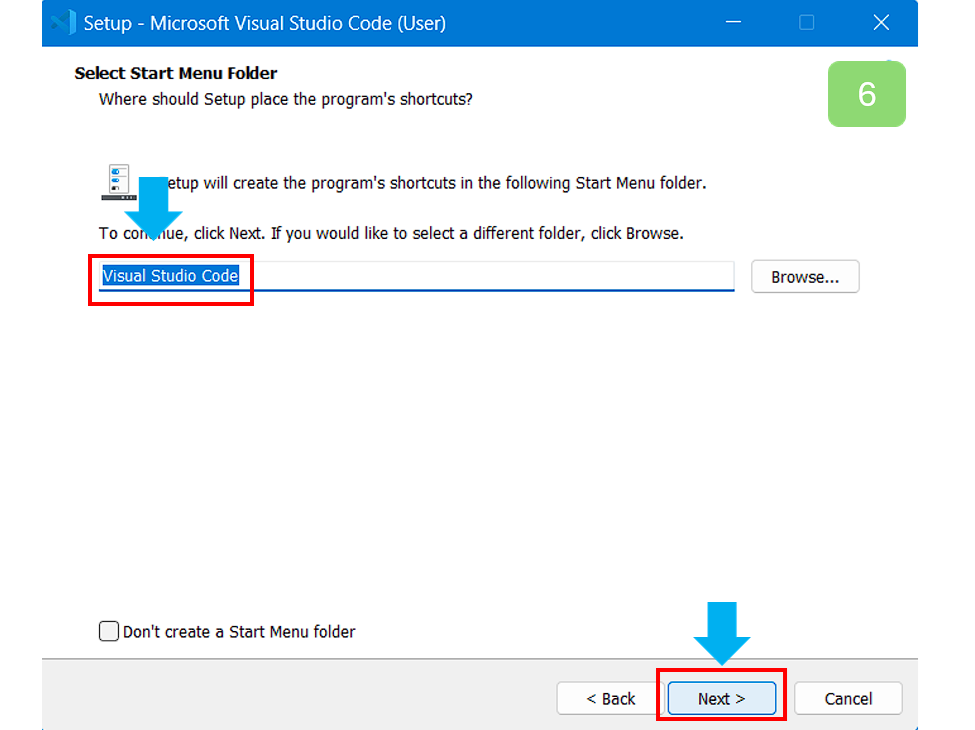Maximize the setup window

pos(806,22)
